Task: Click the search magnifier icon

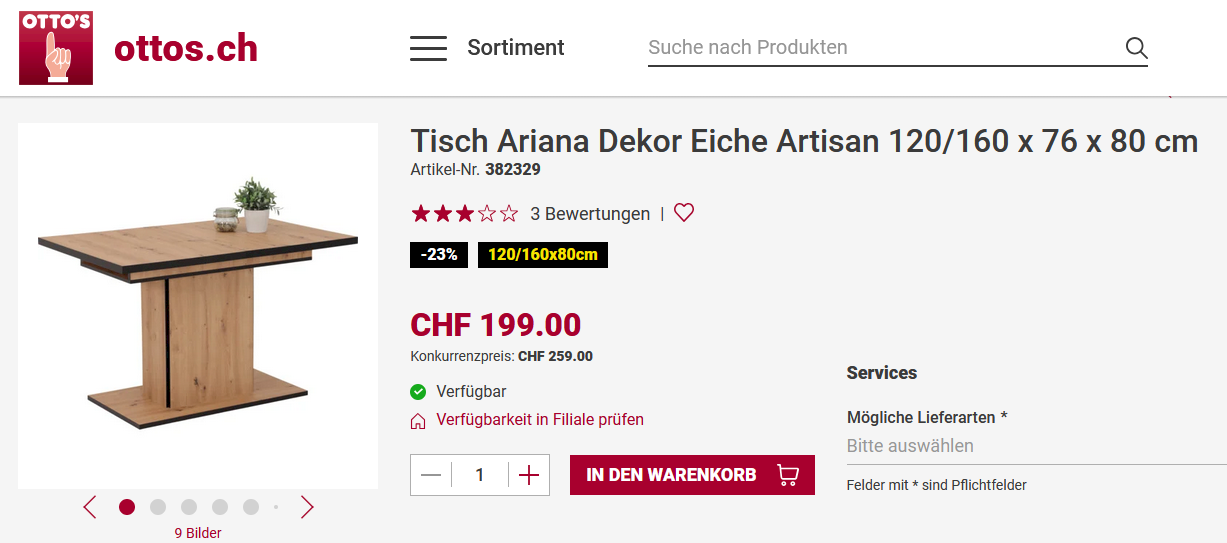Action: [1136, 48]
